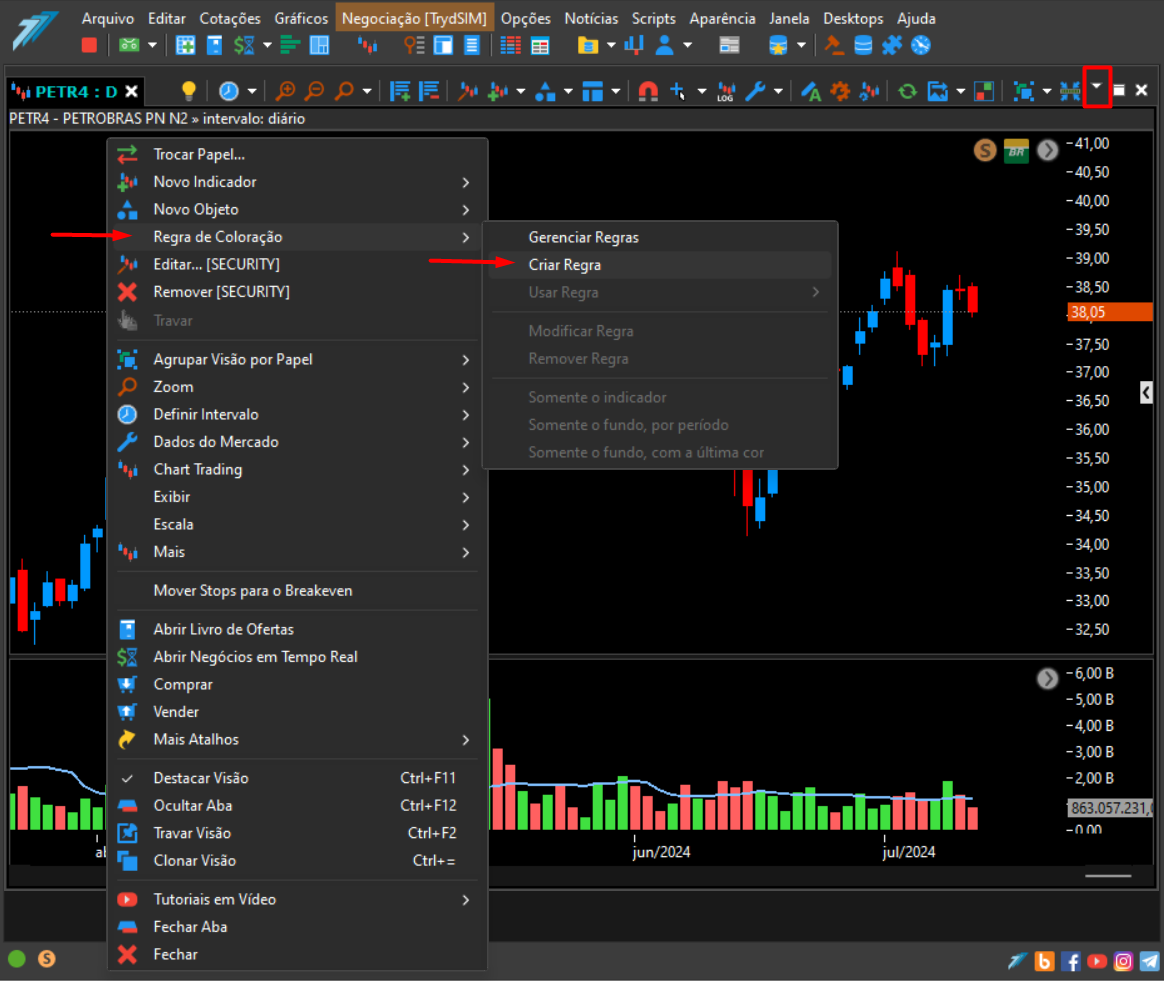1164x981 pixels.
Task: Open the YouTube icon in status bar
Action: pos(1096,961)
